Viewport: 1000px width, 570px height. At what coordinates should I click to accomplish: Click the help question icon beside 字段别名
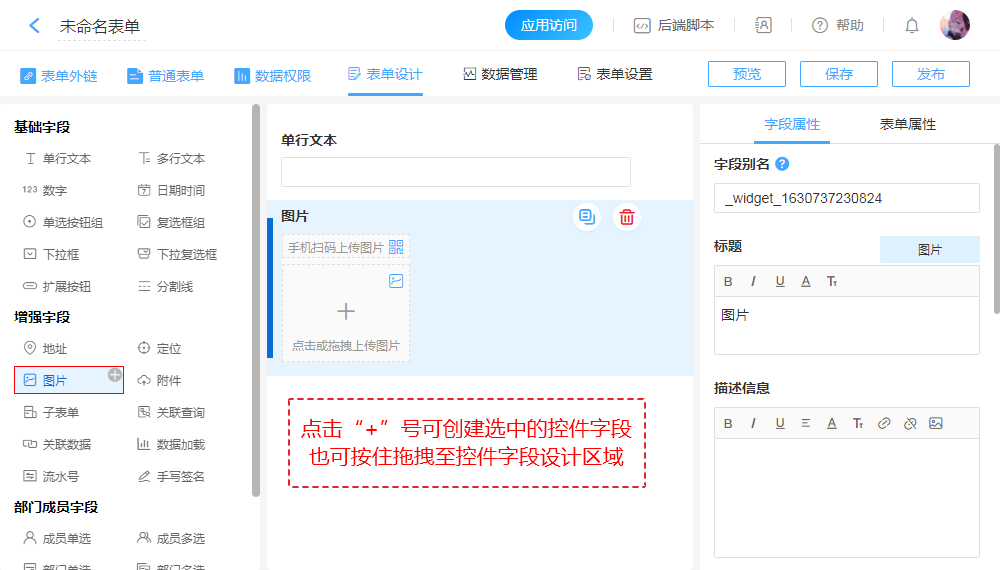782,164
